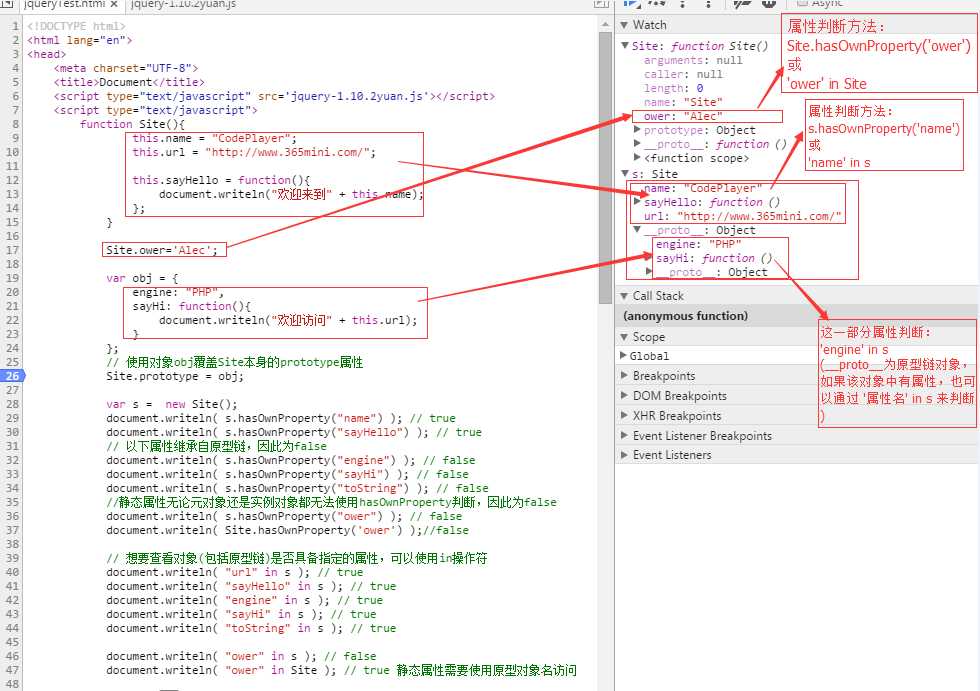This screenshot has height=691, width=980.
Task: Select the engine: "PHP" prototype property
Action: [x=698, y=244]
